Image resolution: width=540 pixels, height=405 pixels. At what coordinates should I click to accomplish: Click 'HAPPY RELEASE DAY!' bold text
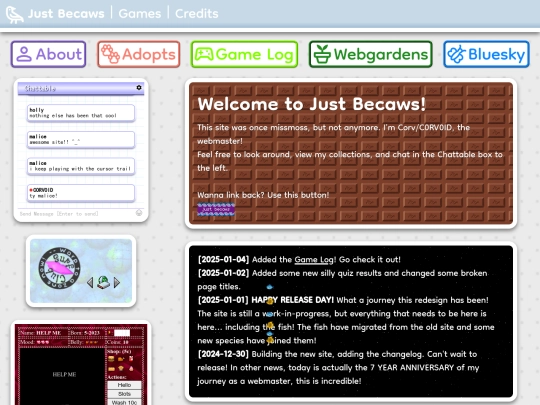pyautogui.click(x=293, y=300)
